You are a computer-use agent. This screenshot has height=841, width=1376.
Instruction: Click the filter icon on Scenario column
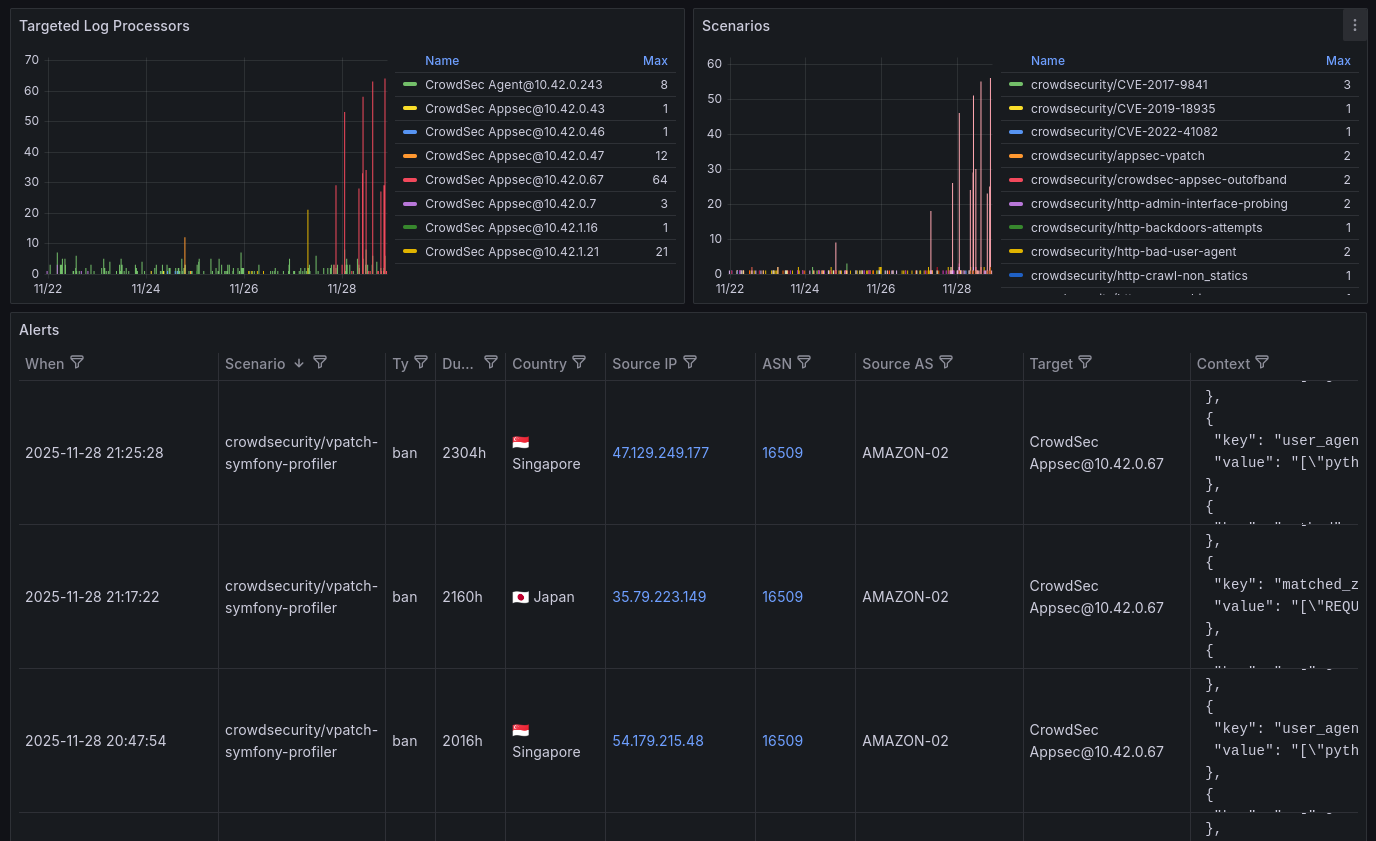320,363
